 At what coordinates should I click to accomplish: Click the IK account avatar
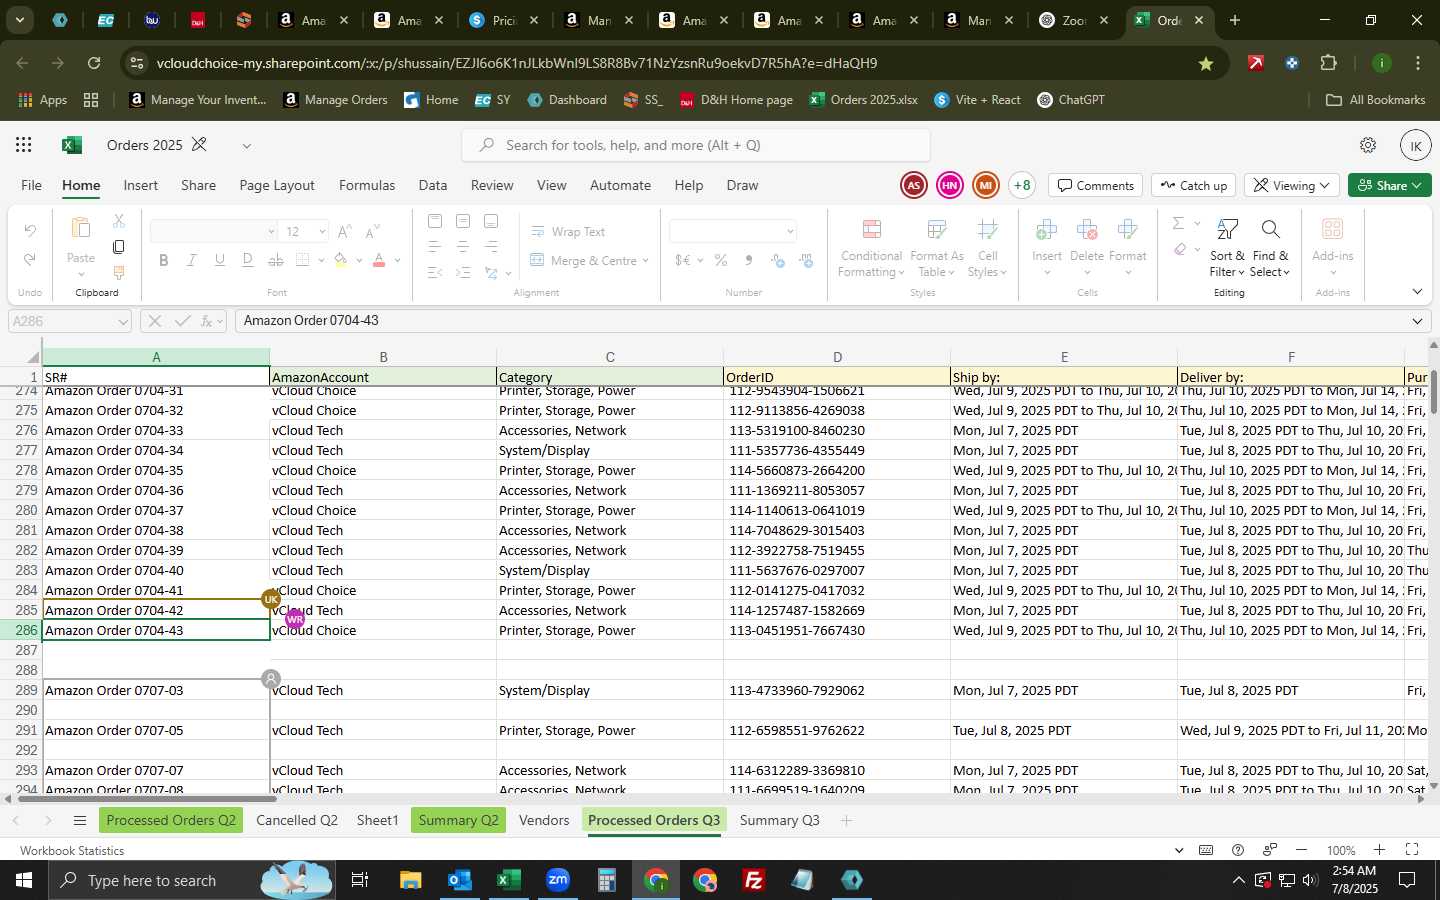click(x=1415, y=145)
